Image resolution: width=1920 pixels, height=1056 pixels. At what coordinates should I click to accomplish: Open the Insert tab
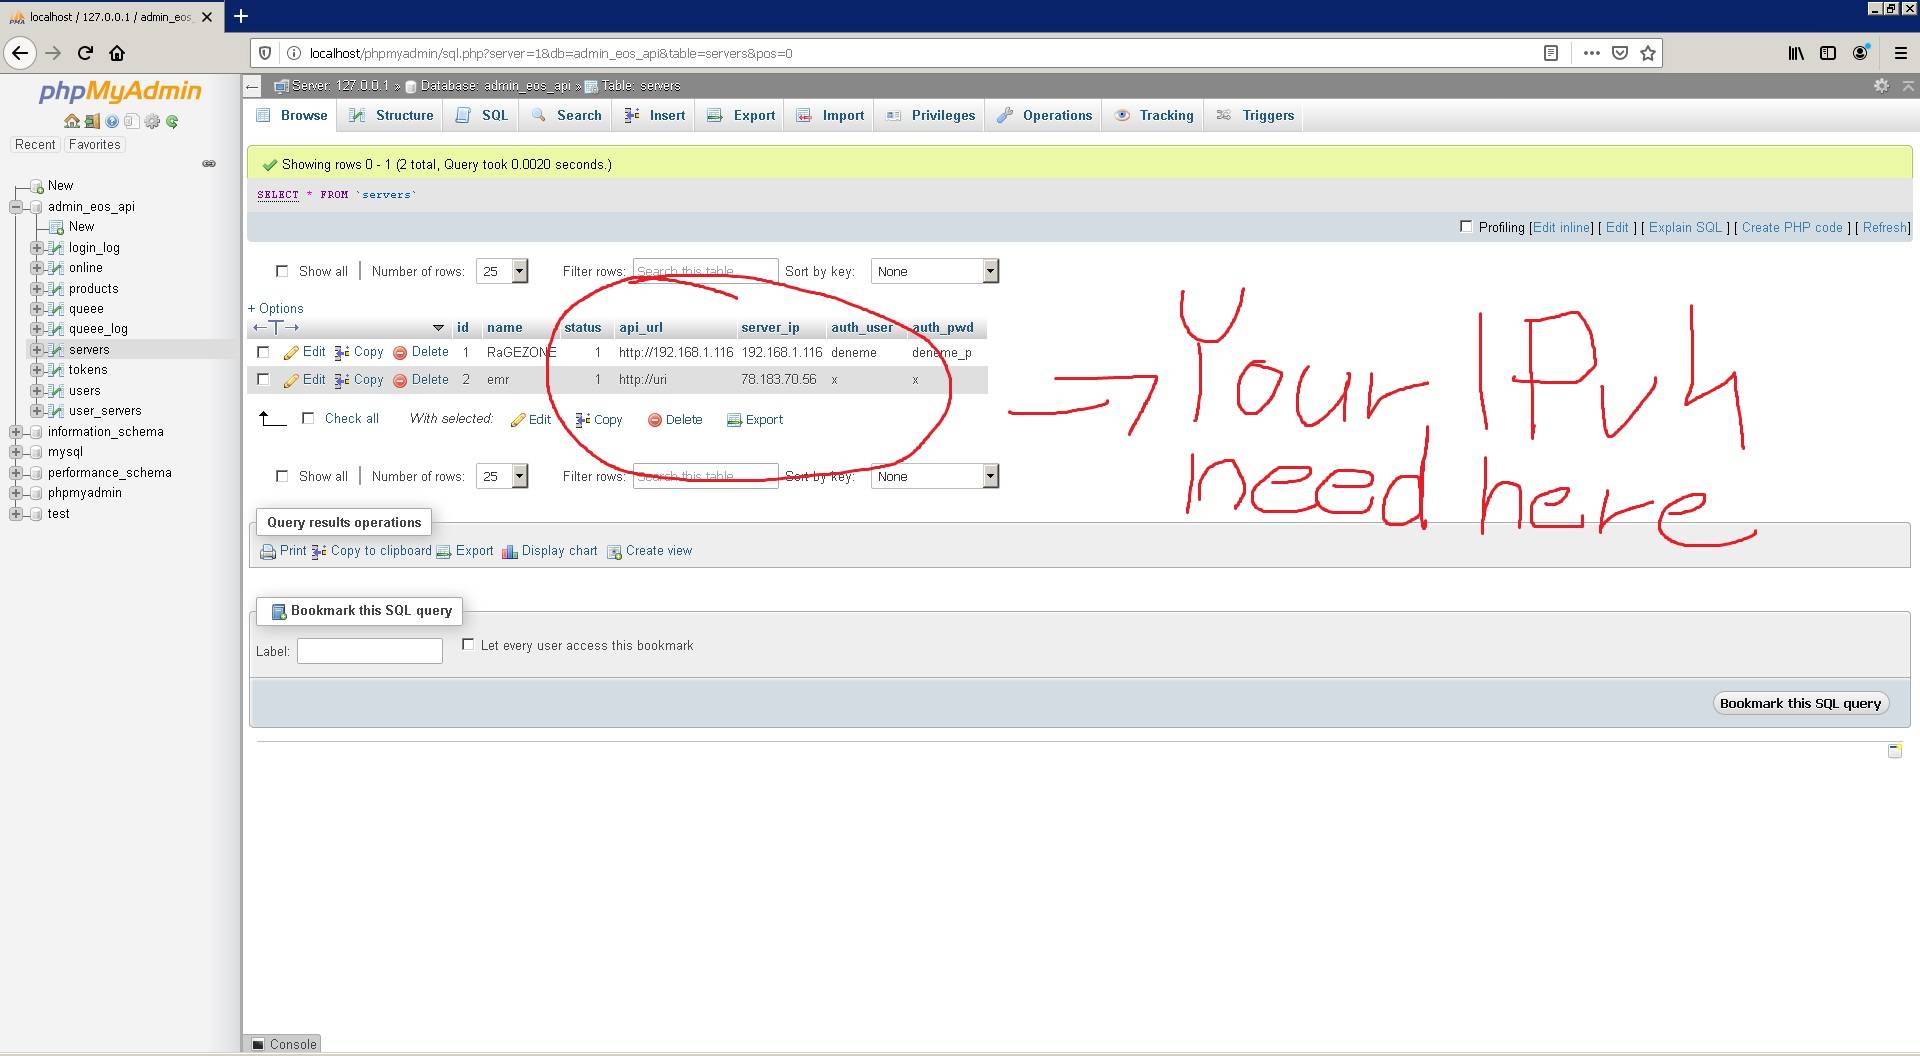click(x=655, y=116)
